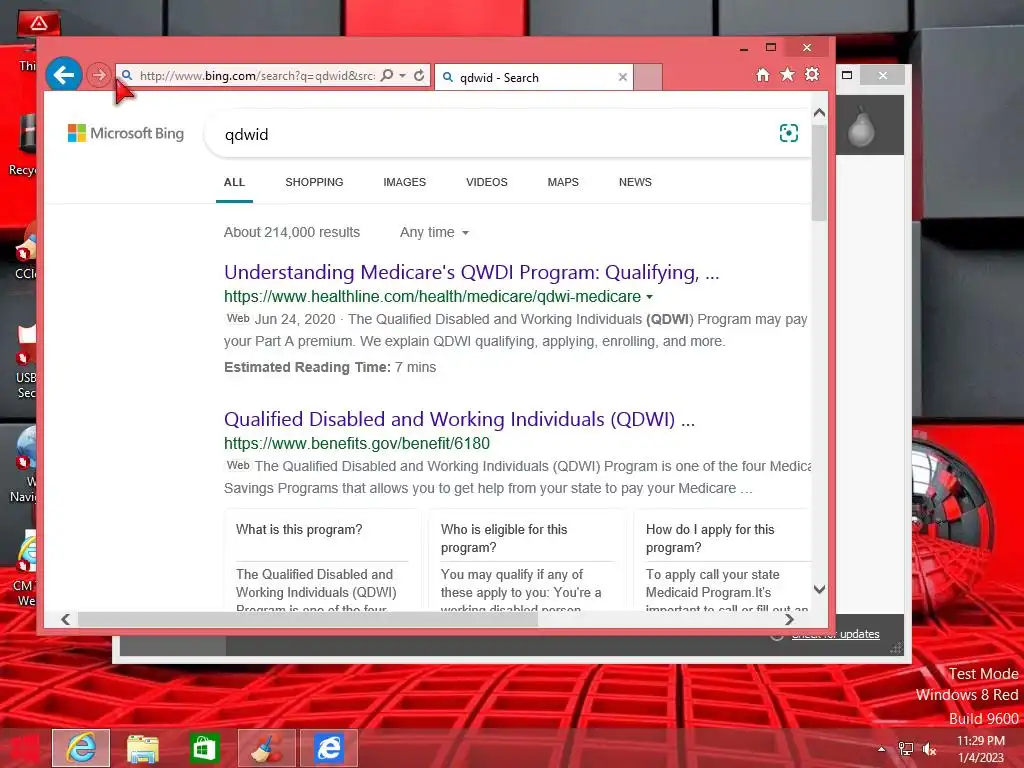Image resolution: width=1024 pixels, height=768 pixels.
Task: Click the network tray icon
Action: 906,749
